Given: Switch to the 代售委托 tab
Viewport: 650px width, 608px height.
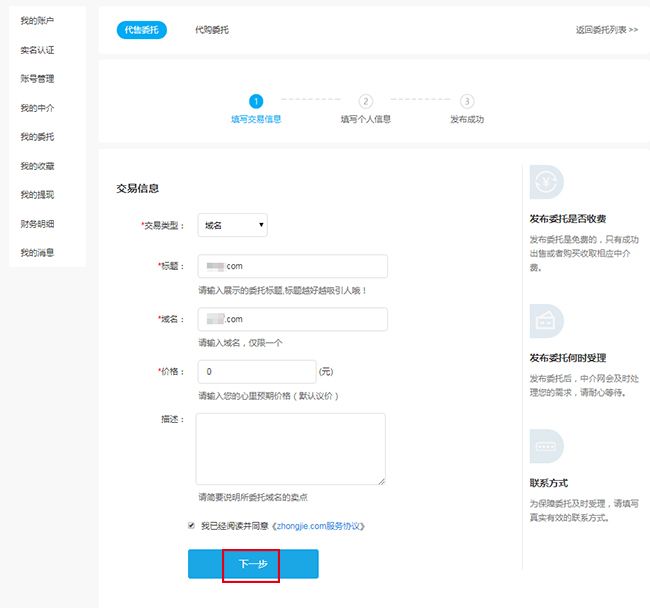Looking at the screenshot, I should click(x=141, y=30).
